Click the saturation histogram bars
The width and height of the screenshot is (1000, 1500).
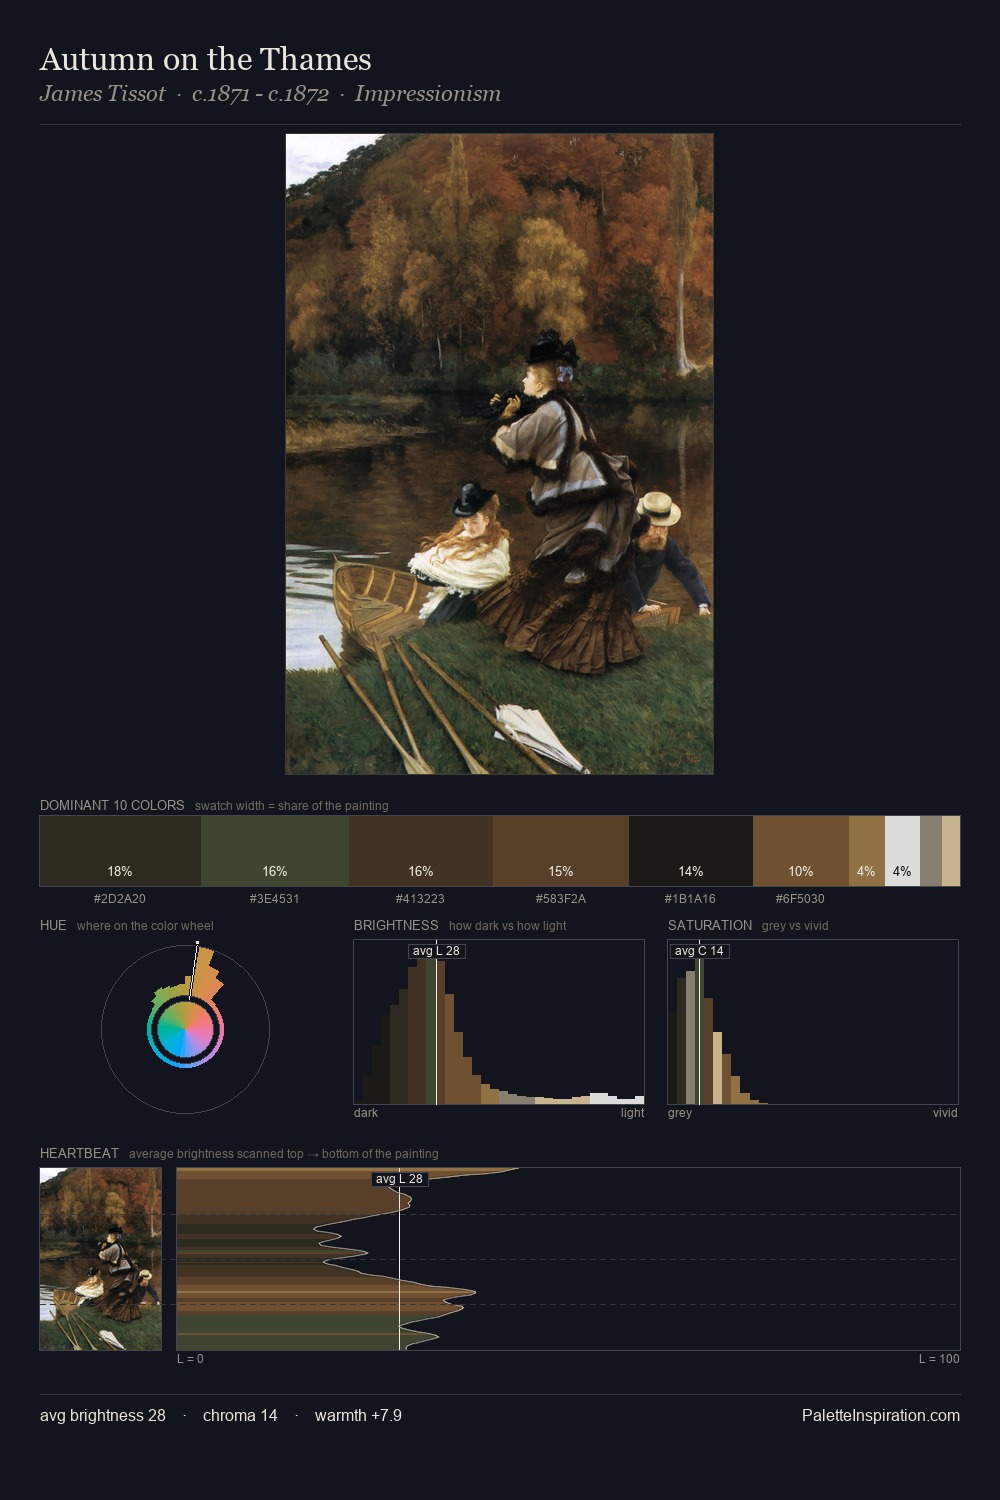click(813, 1022)
